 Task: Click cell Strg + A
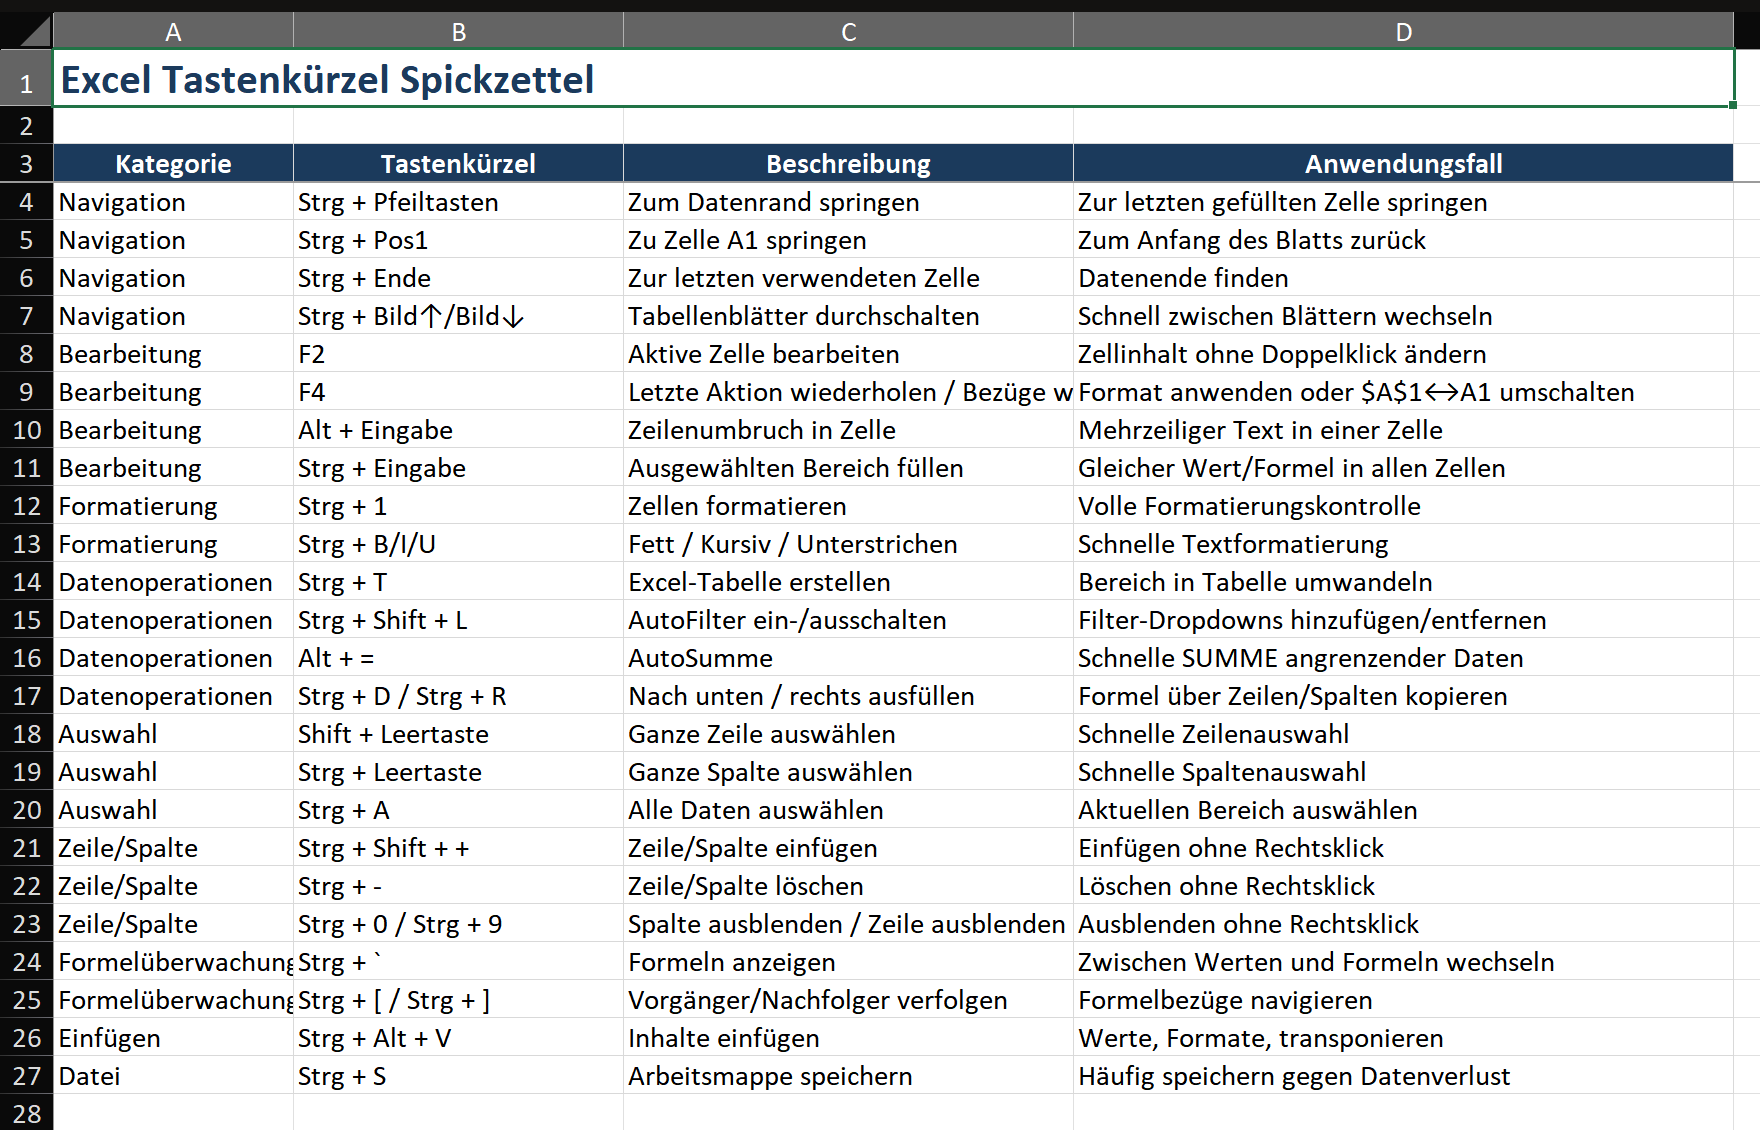(x=458, y=810)
